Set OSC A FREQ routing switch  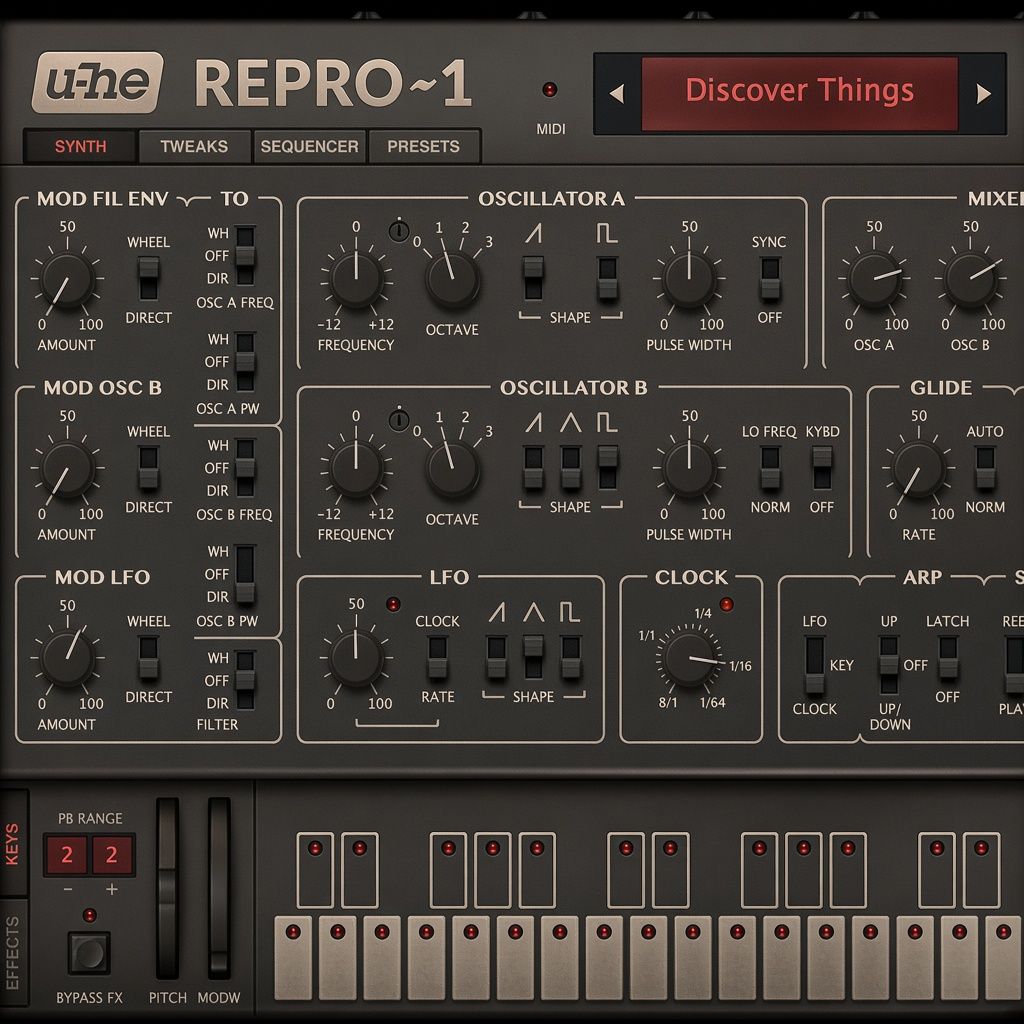coord(245,255)
